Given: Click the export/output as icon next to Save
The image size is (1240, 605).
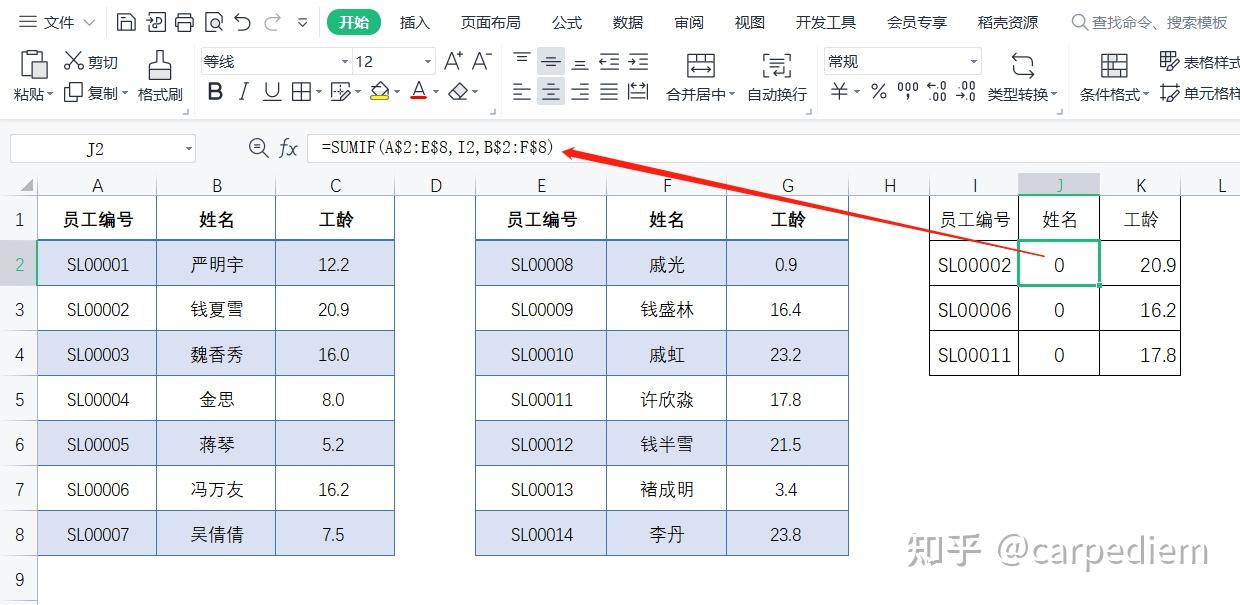Looking at the screenshot, I should (155, 22).
